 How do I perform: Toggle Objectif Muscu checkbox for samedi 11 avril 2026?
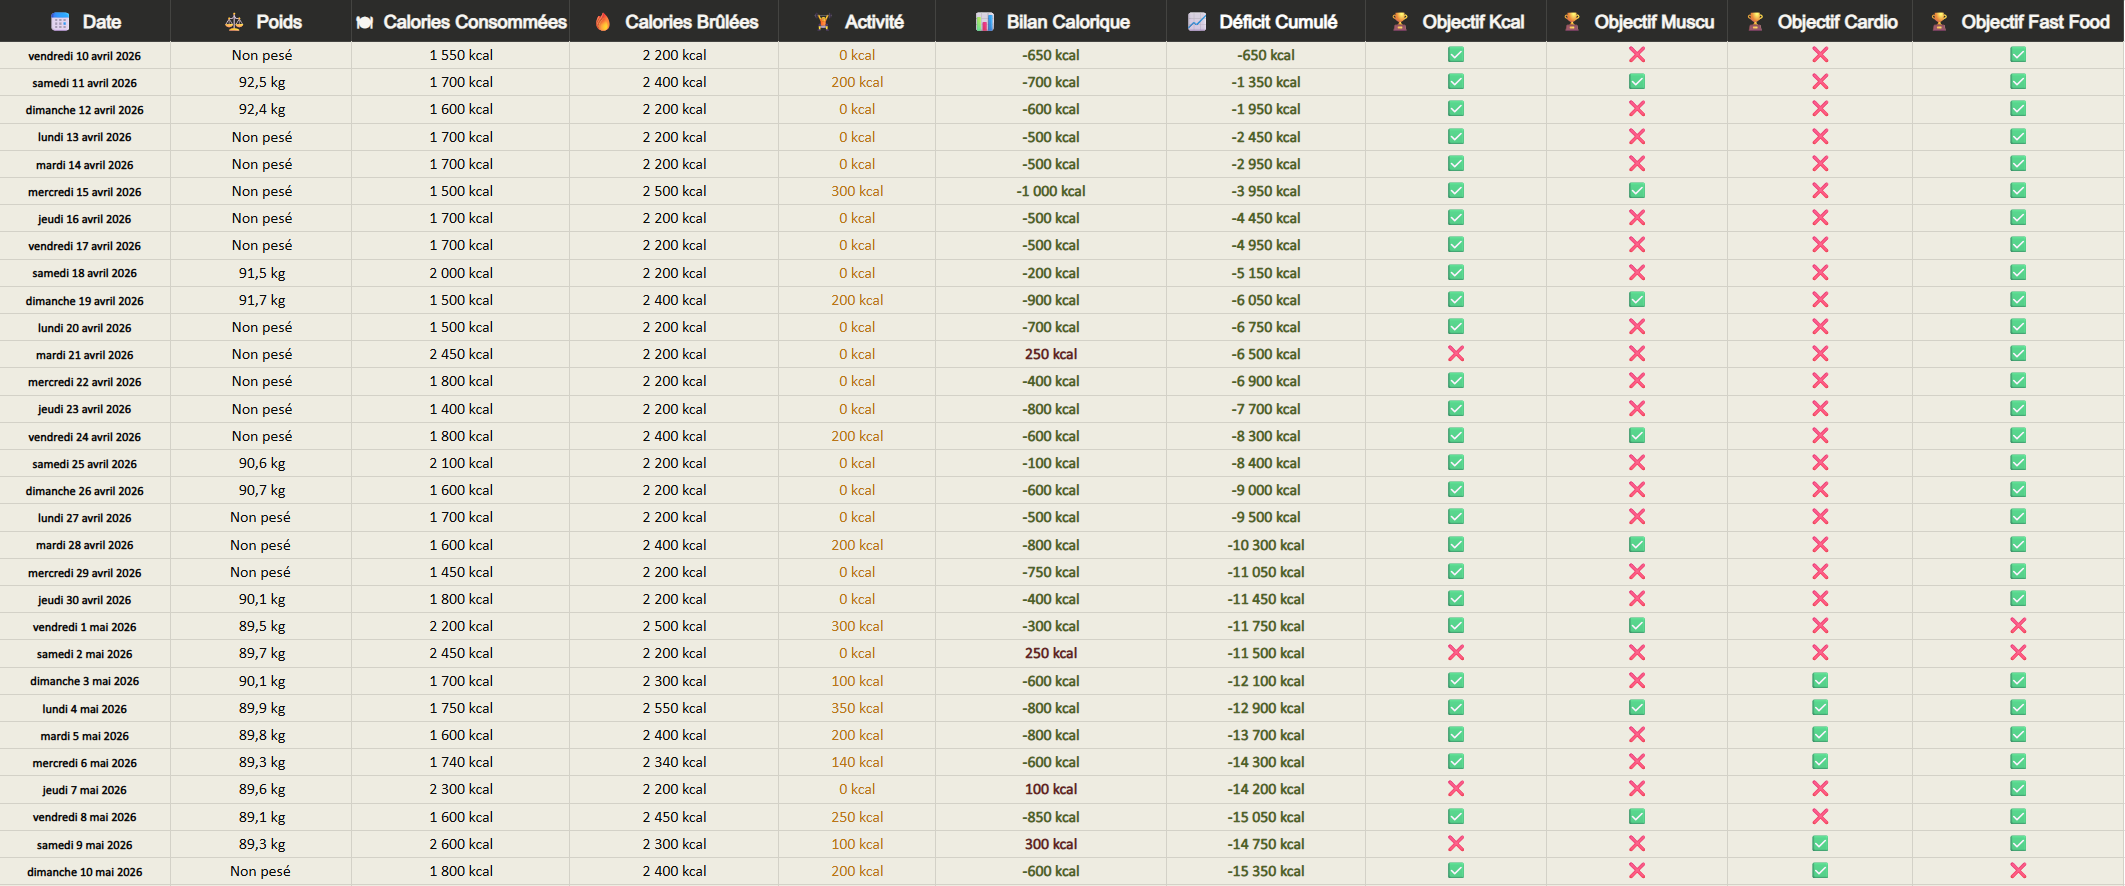coord(1637,82)
